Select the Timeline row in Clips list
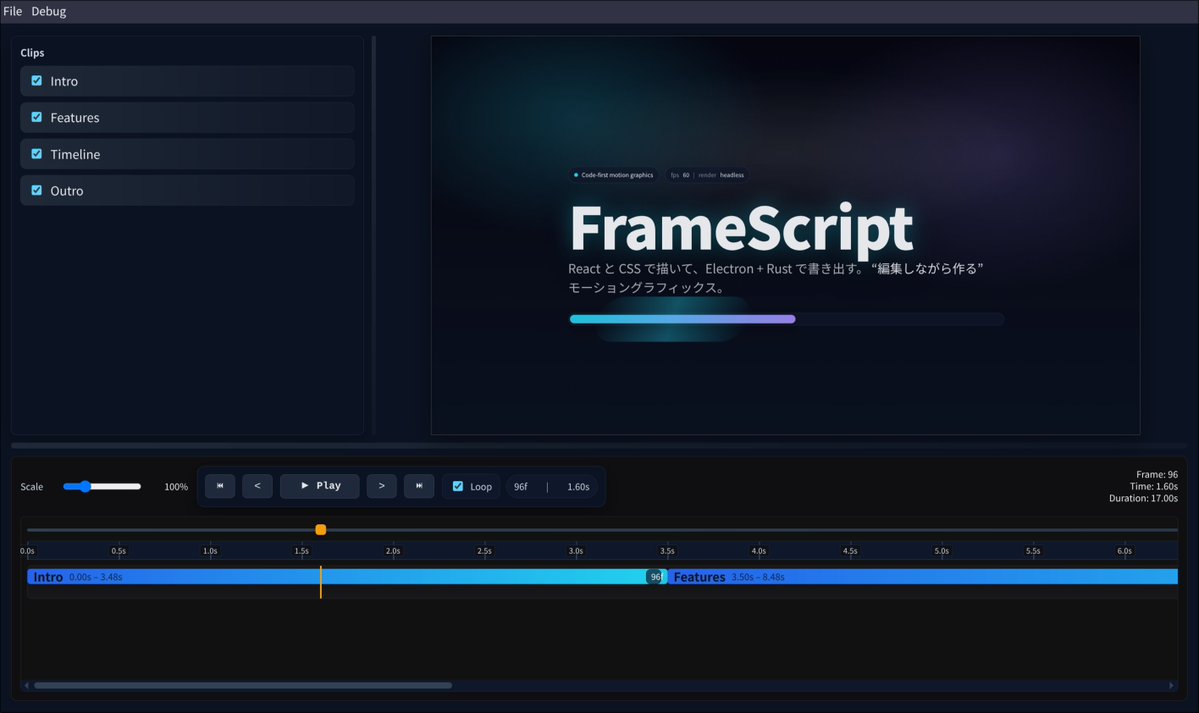This screenshot has width=1199, height=713. [187, 155]
